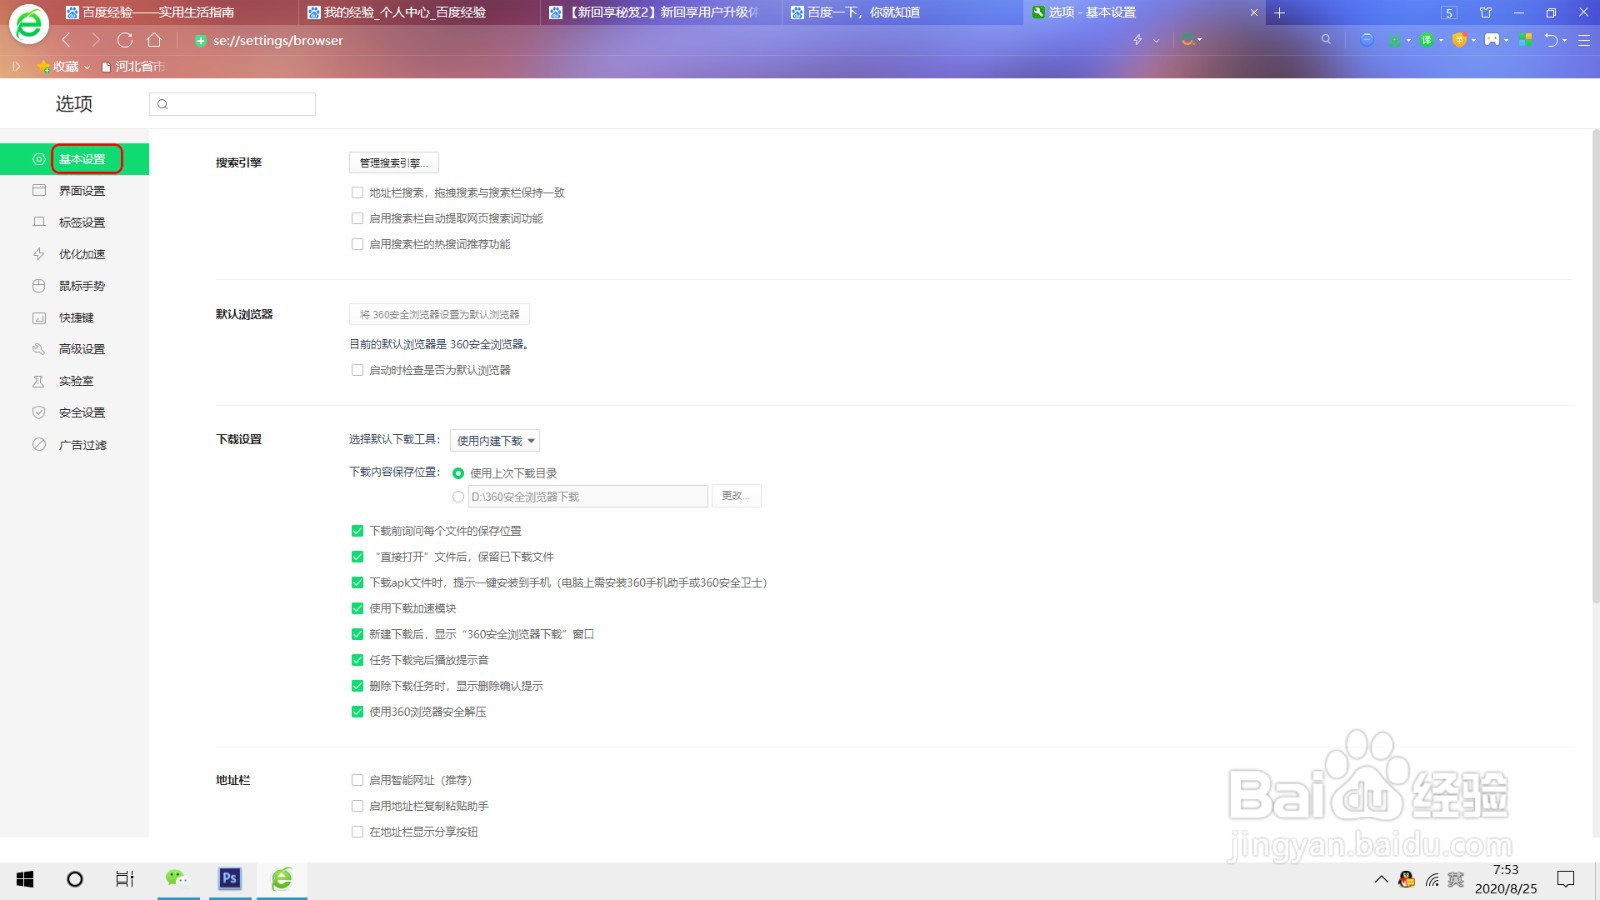This screenshot has width=1600, height=900.
Task: Uncheck 下载前询问每个文件的保存位置
Action: 357,531
